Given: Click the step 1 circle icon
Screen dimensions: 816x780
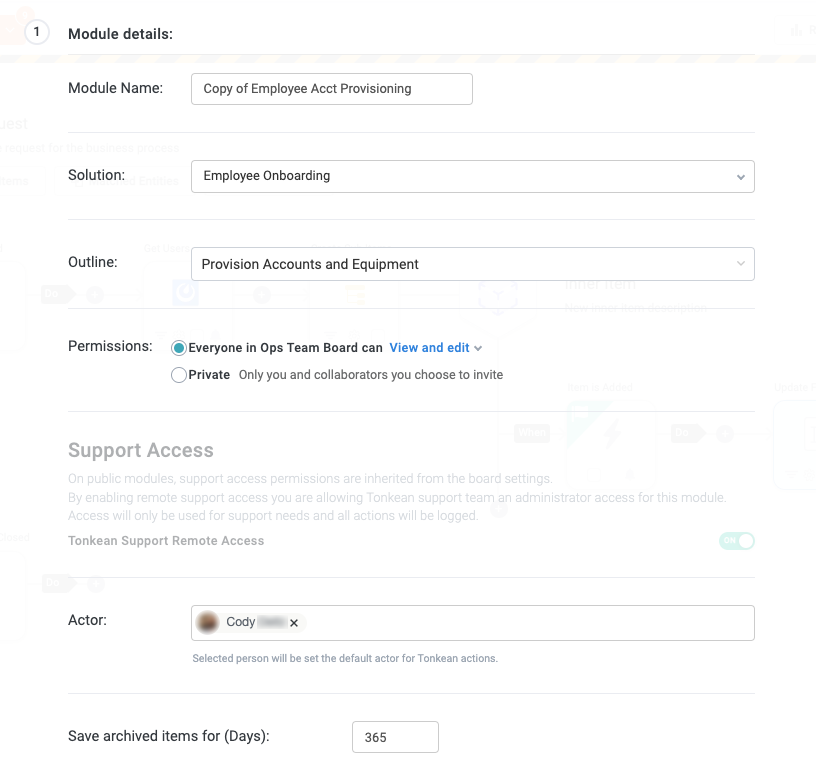Looking at the screenshot, I should 37,33.
